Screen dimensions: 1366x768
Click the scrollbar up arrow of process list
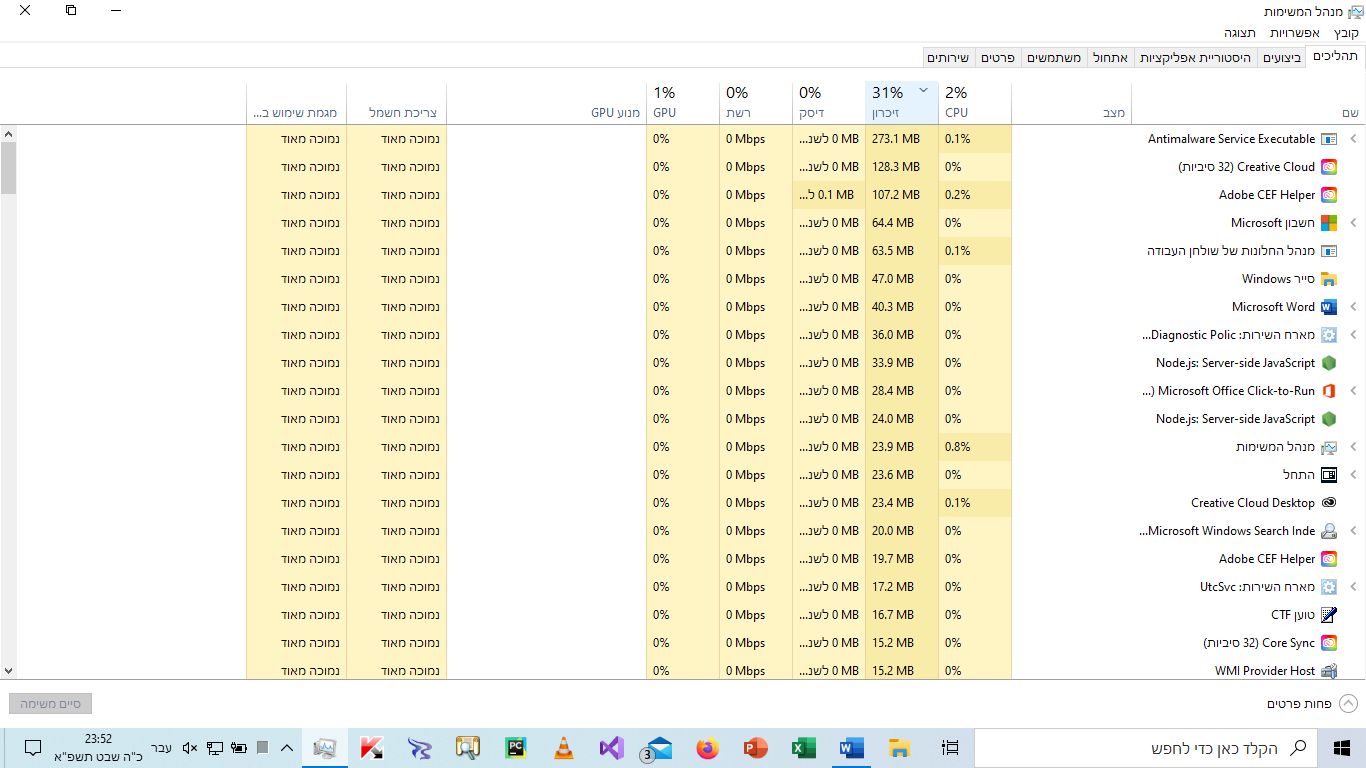point(8,134)
